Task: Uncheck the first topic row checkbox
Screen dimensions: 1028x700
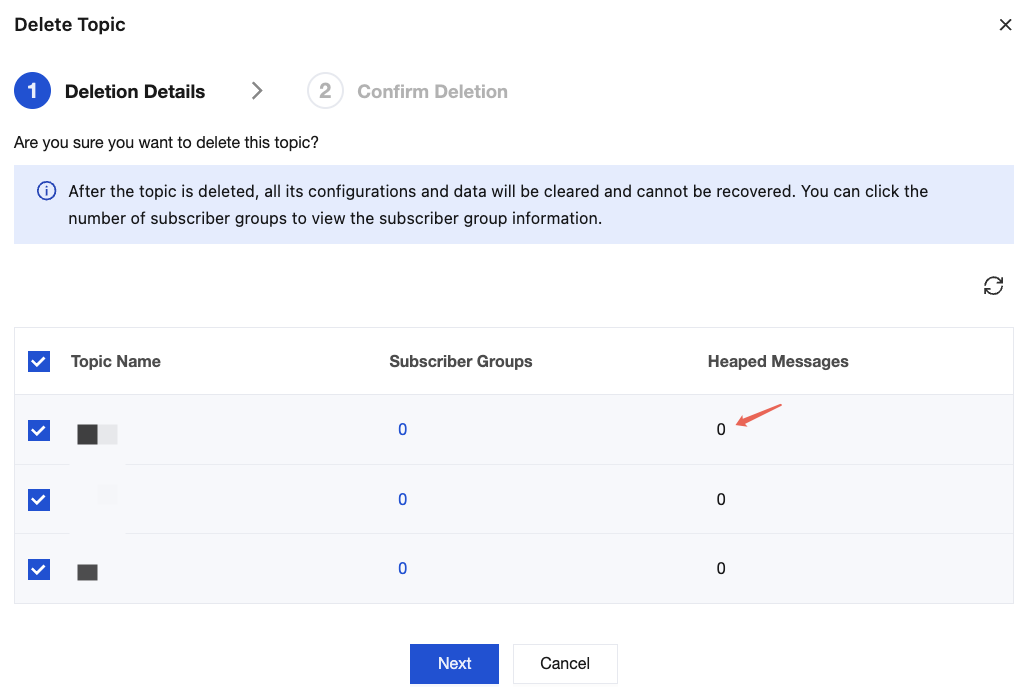Action: coord(39,430)
